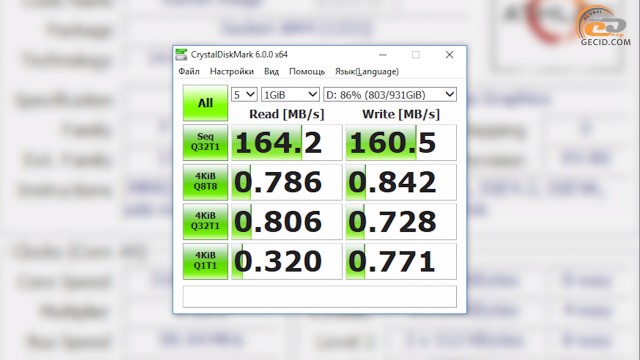Minimize the CrystalDiskMark window
Viewport: 640px width, 360px height.
click(x=382, y=55)
